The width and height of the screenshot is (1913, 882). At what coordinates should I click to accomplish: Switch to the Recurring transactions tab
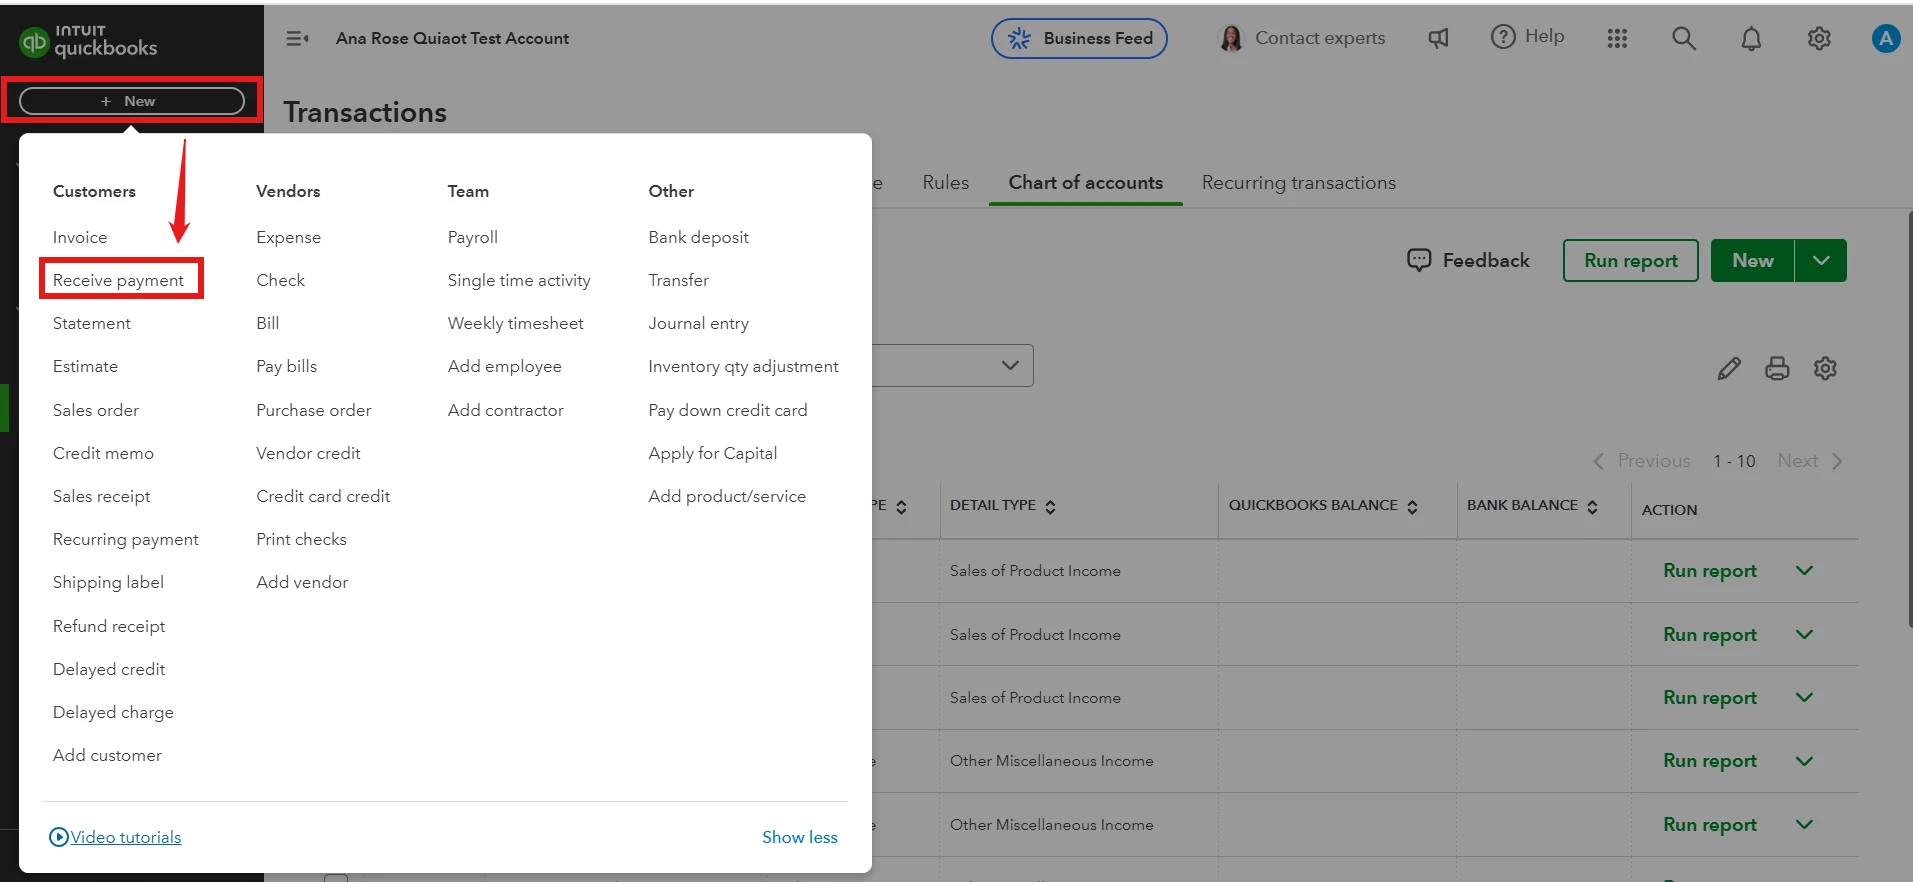pyautogui.click(x=1299, y=183)
